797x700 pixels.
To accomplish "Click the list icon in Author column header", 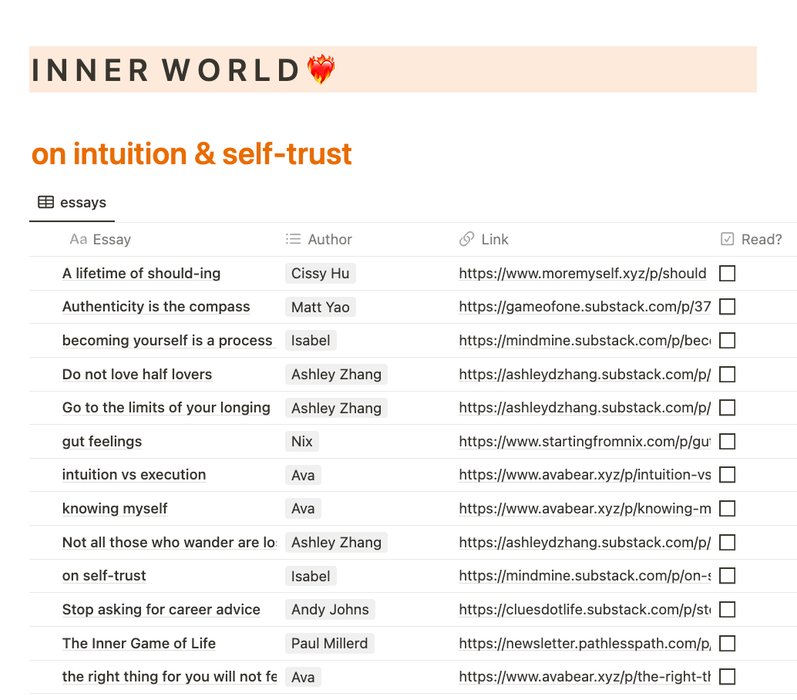I will pyautogui.click(x=293, y=239).
